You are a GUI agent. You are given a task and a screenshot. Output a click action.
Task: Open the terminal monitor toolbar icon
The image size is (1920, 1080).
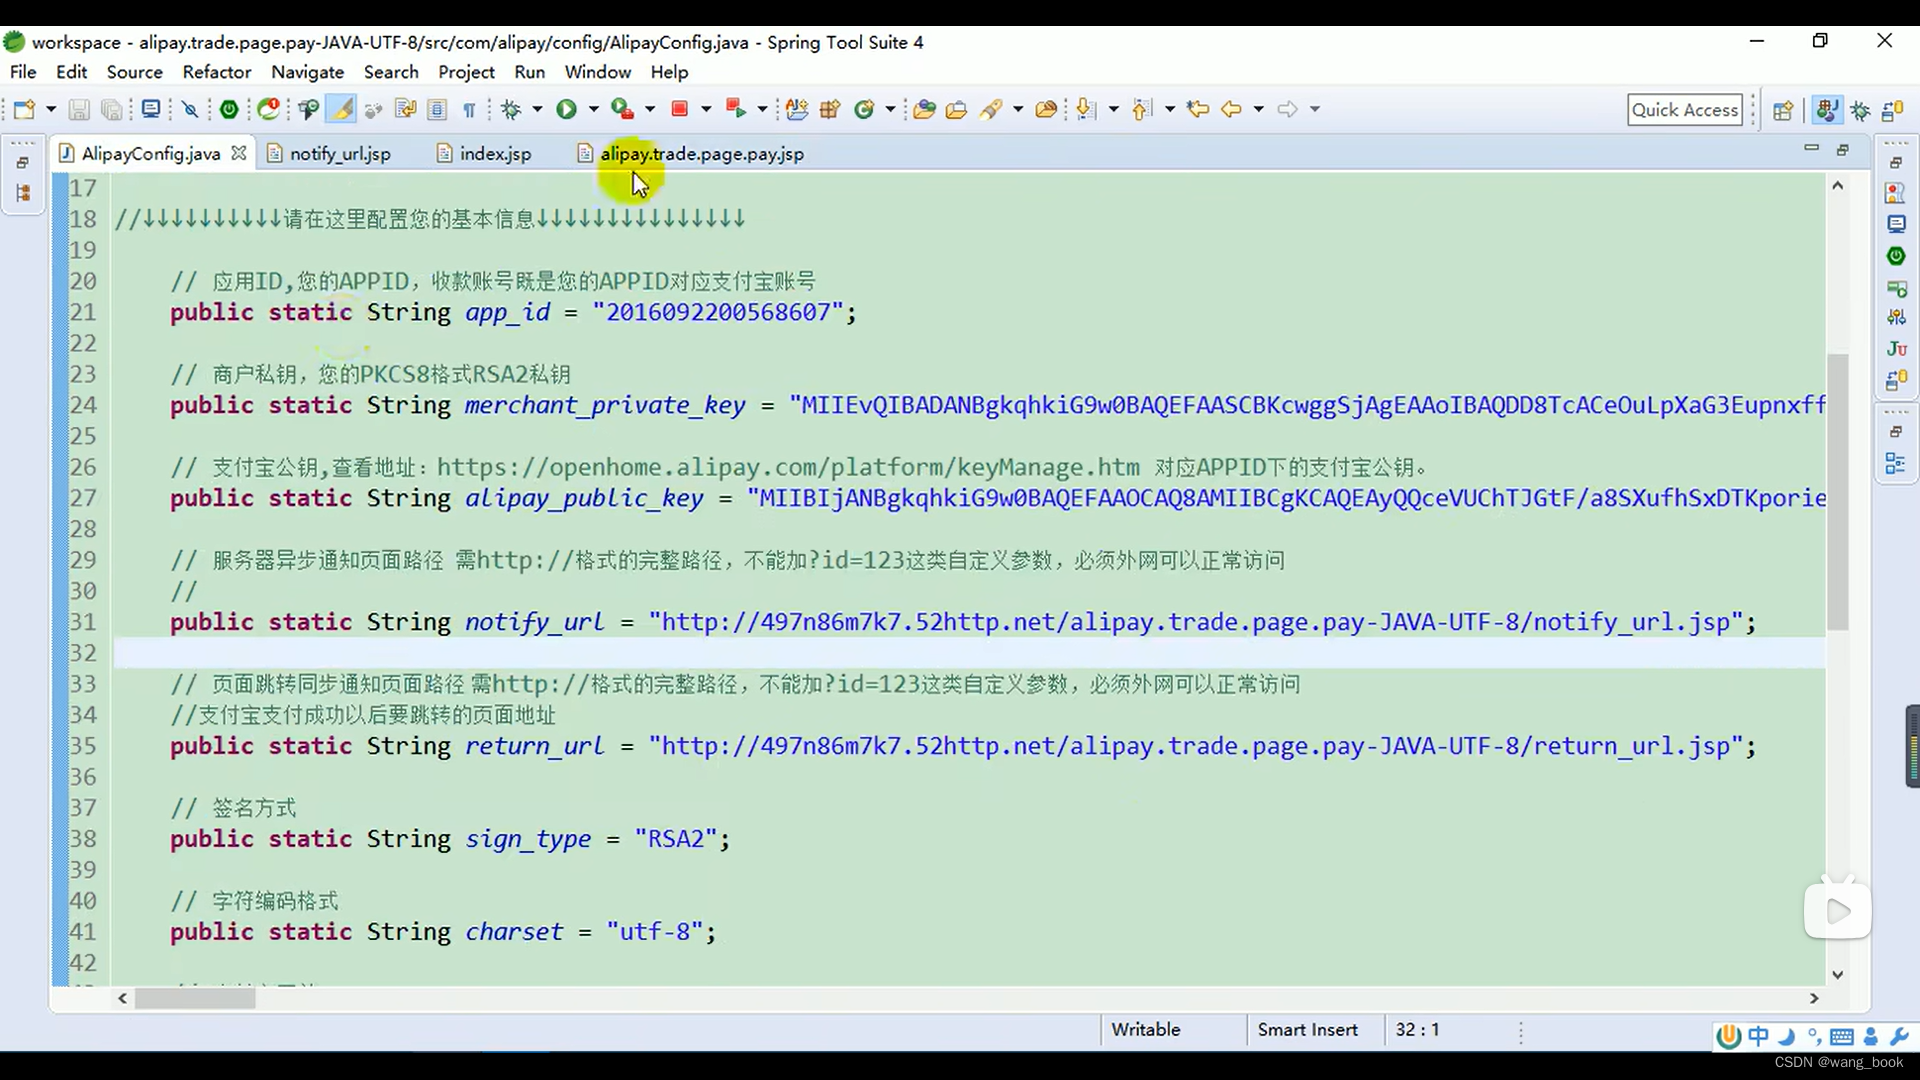150,109
